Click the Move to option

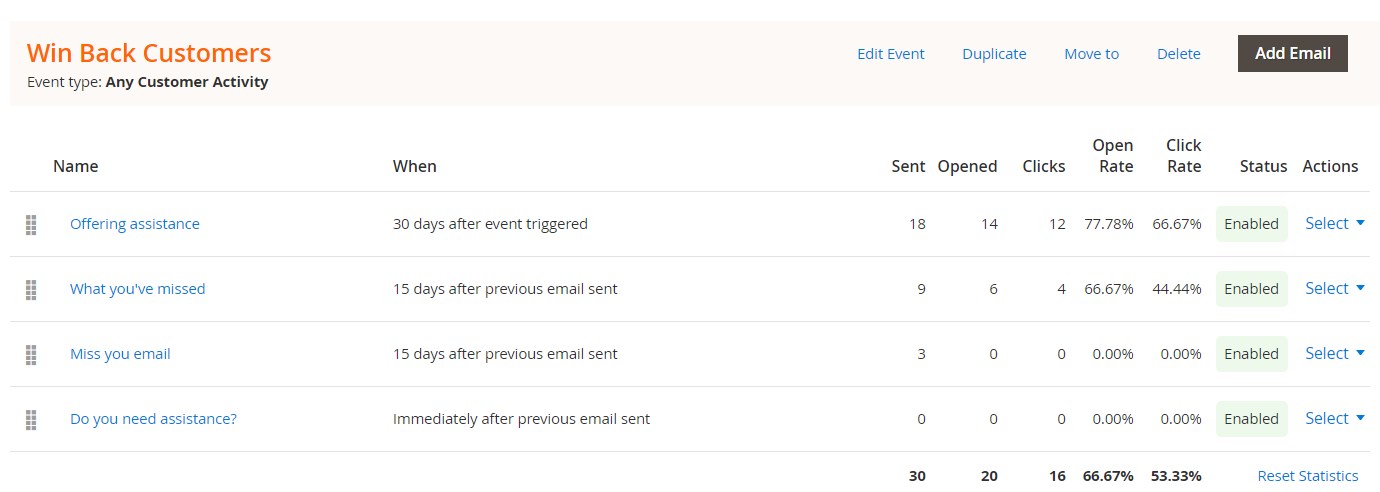click(1091, 54)
